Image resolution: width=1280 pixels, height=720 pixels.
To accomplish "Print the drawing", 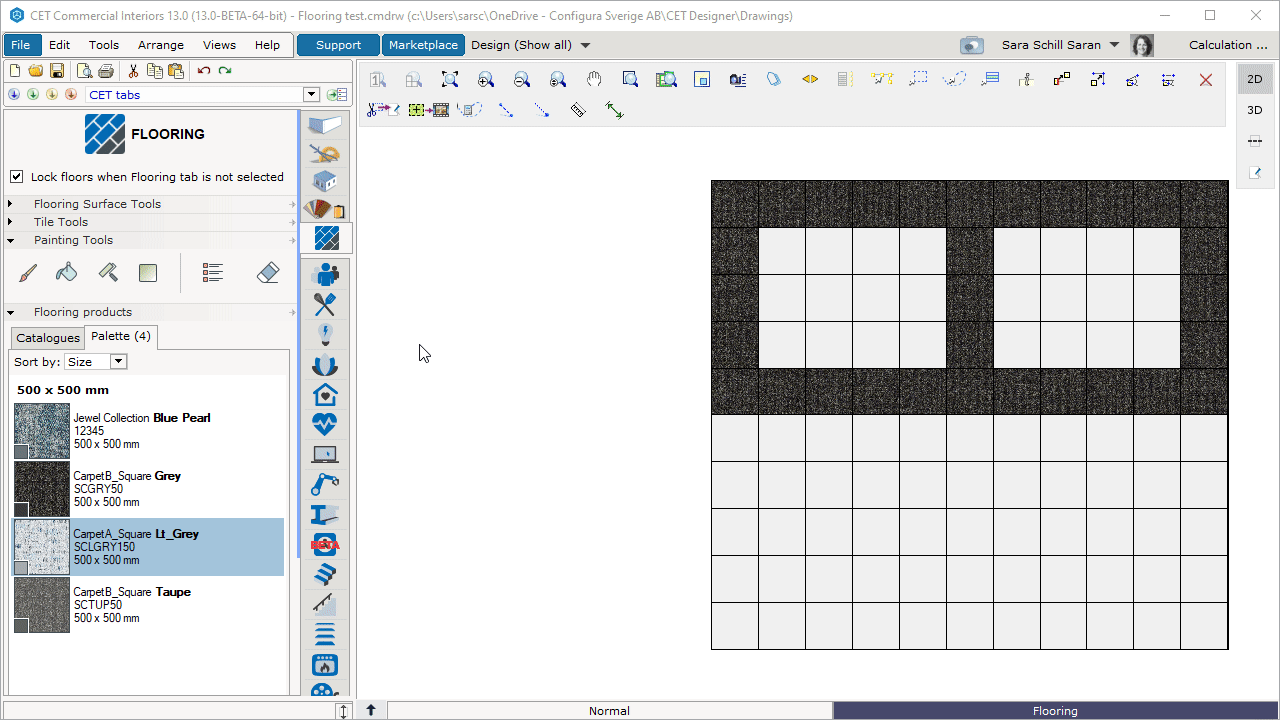I will pyautogui.click(x=106, y=71).
